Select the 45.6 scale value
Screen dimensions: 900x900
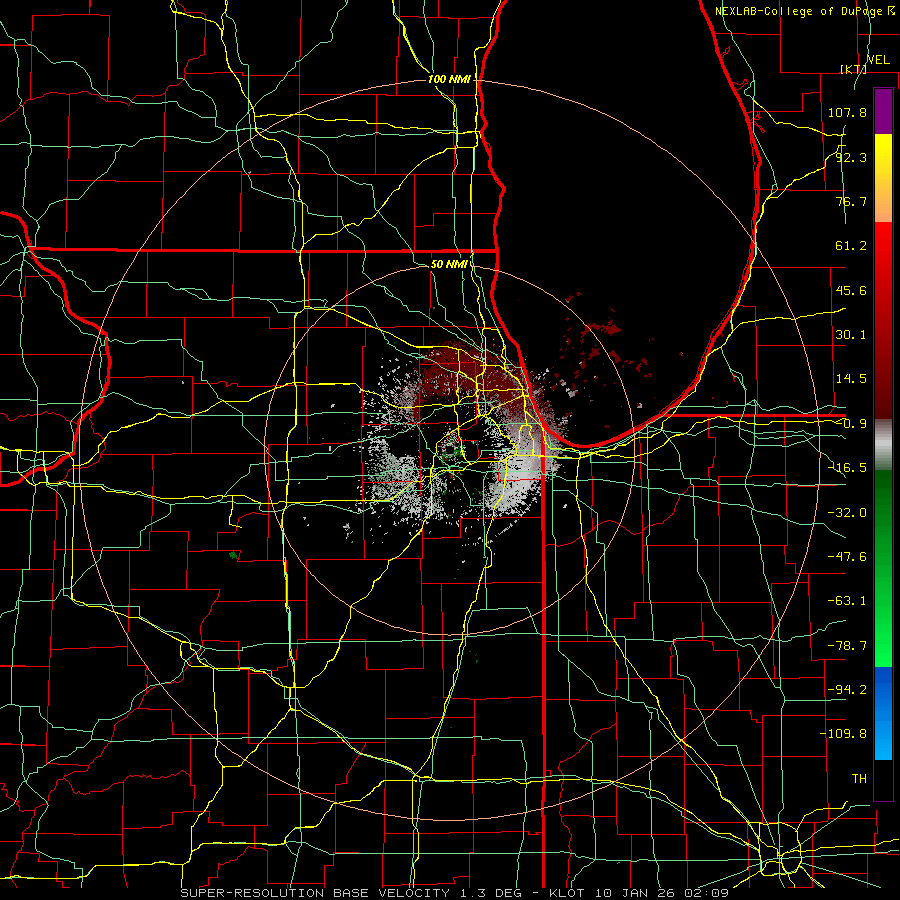(x=851, y=290)
